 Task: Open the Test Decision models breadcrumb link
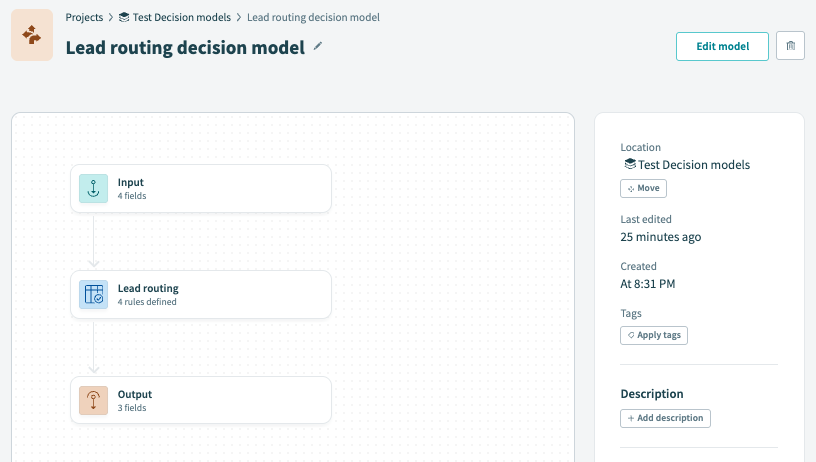[x=182, y=17]
